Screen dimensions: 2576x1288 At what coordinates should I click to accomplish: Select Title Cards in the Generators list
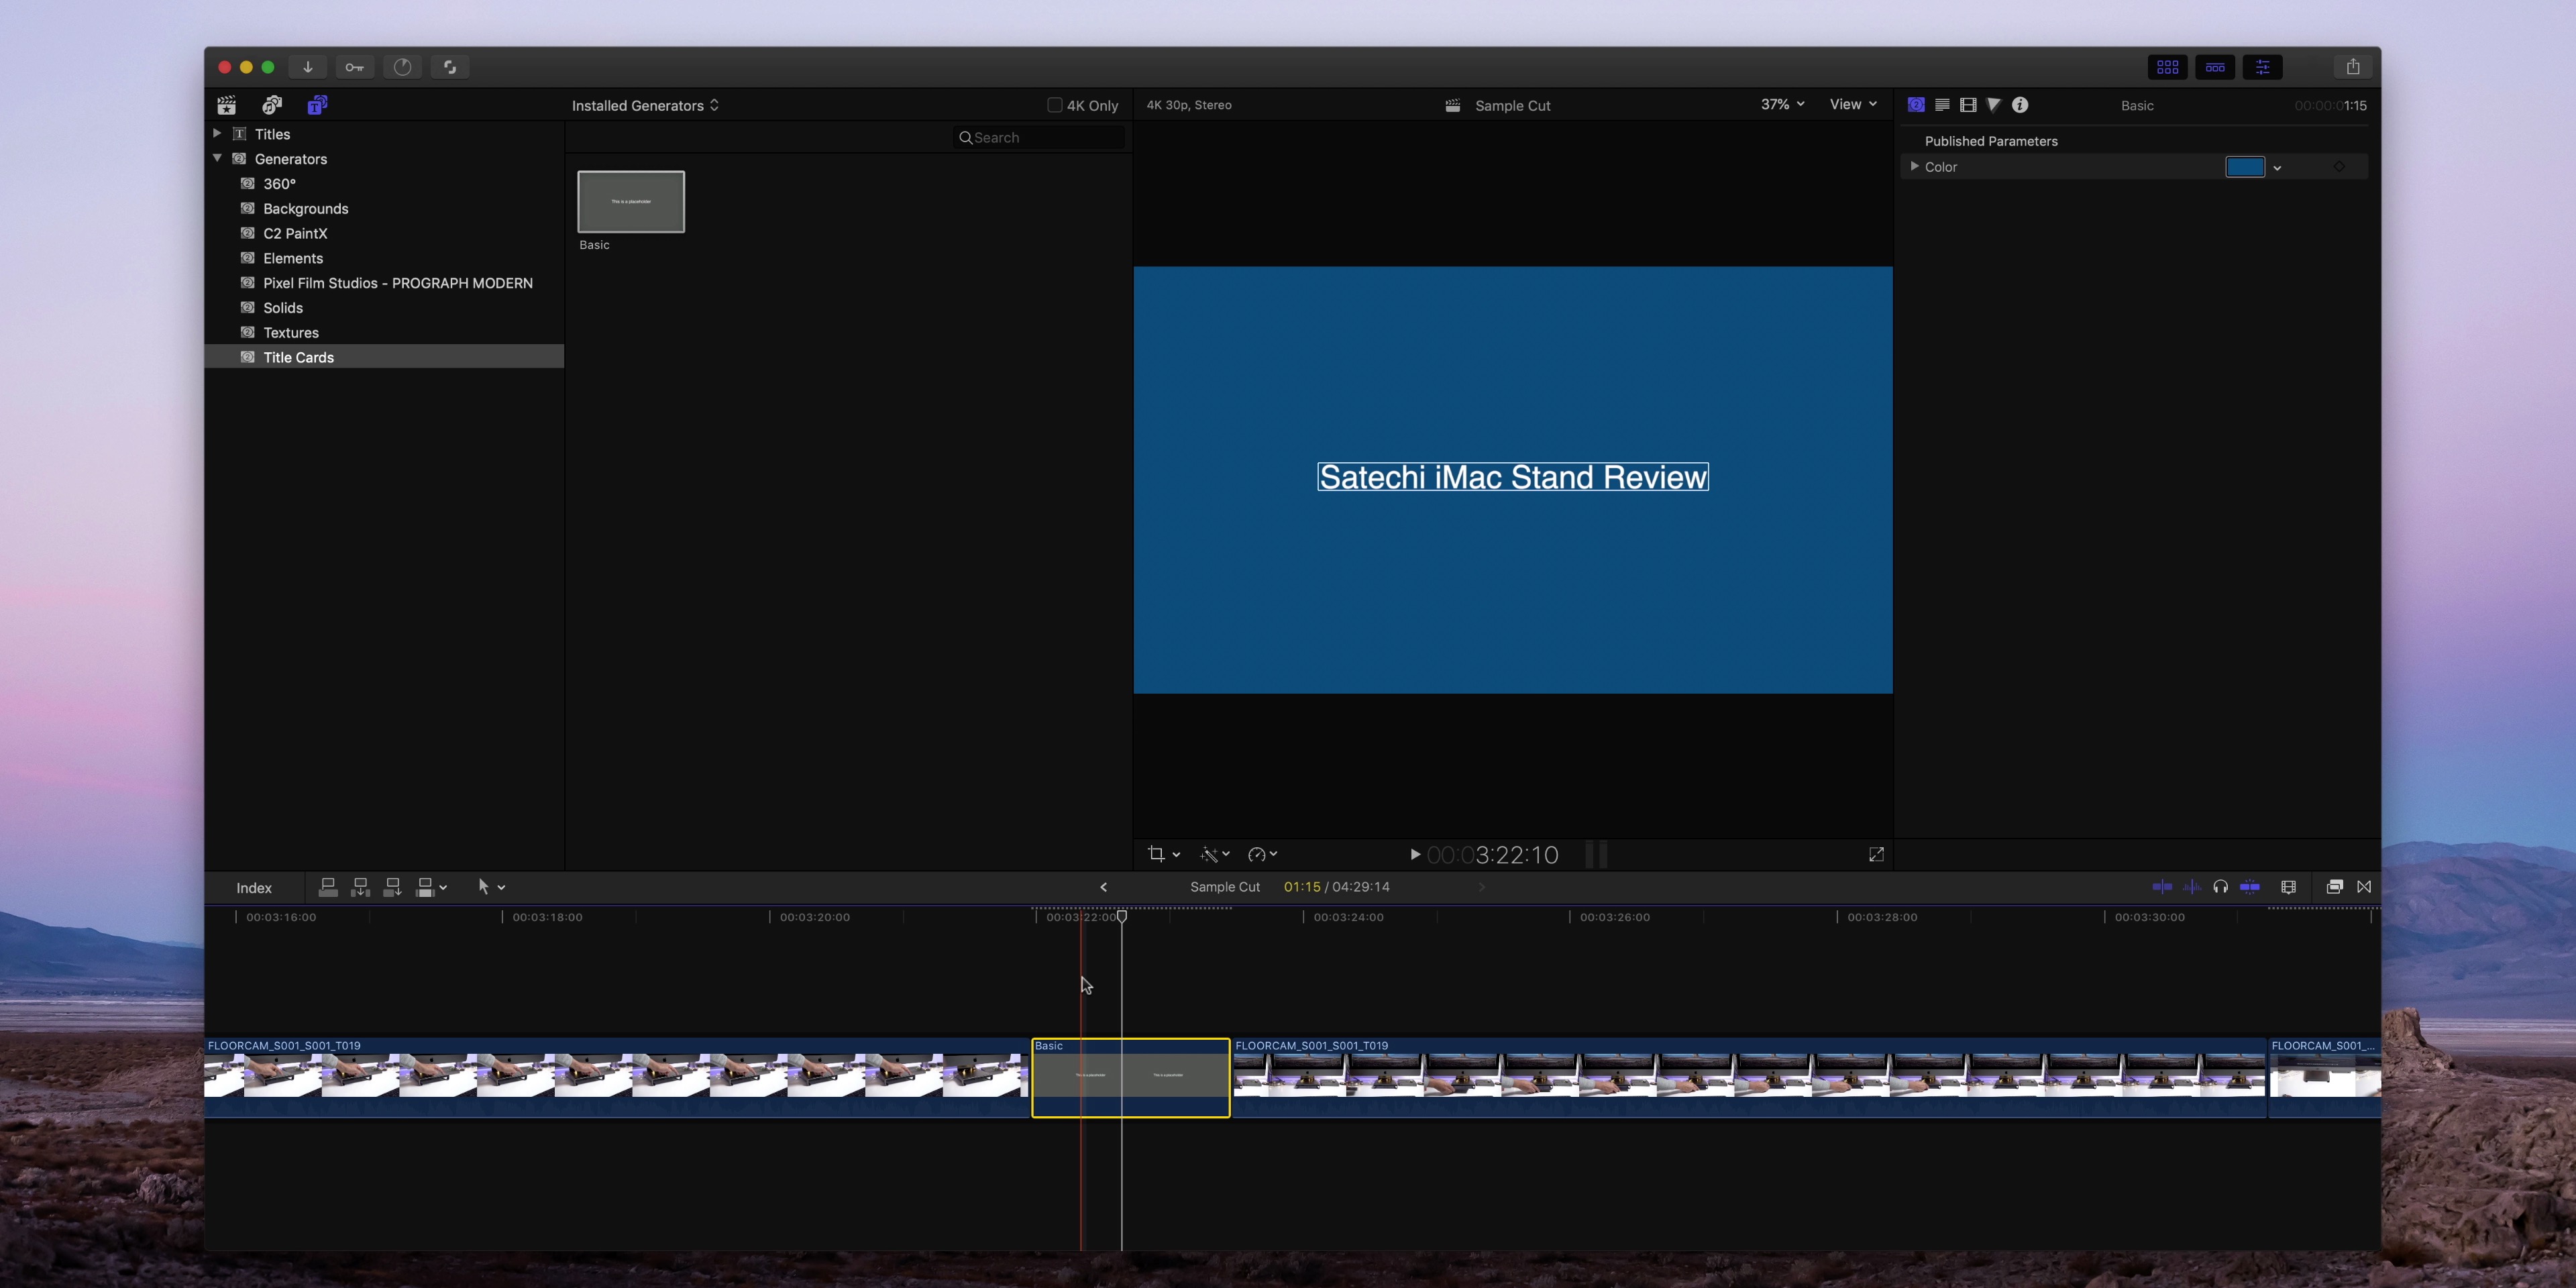298,357
